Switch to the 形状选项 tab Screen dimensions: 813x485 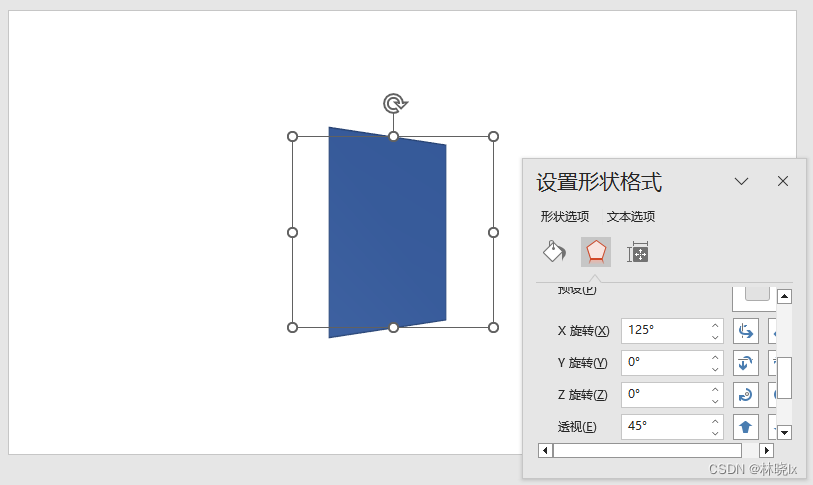(565, 216)
